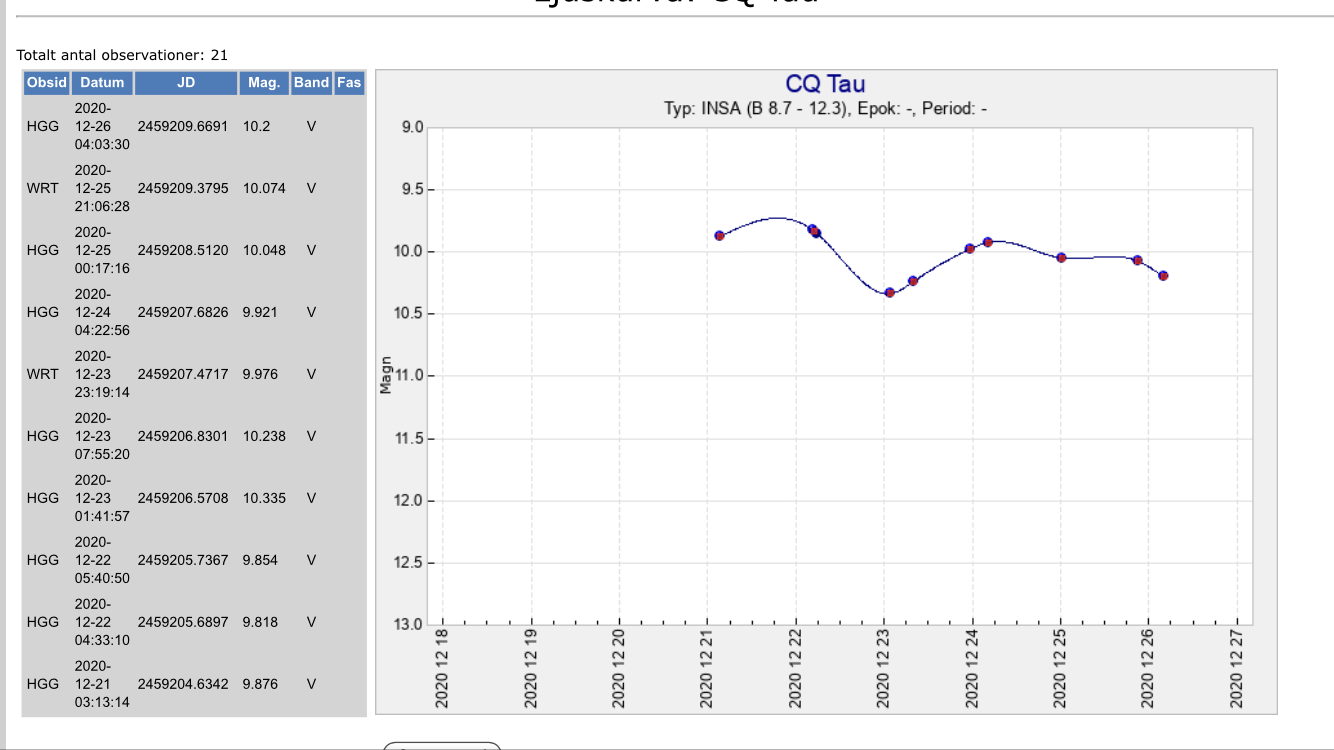Click the Obsid column header
This screenshot has width=1334, height=750.
click(47, 83)
